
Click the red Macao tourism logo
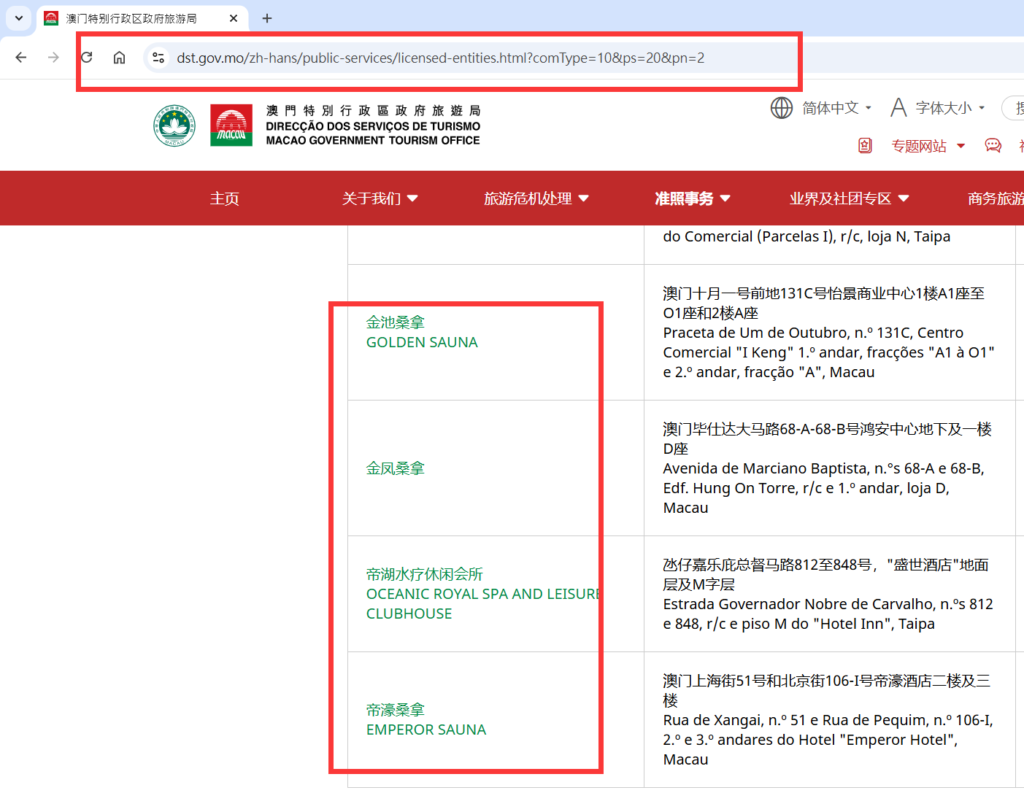point(231,125)
